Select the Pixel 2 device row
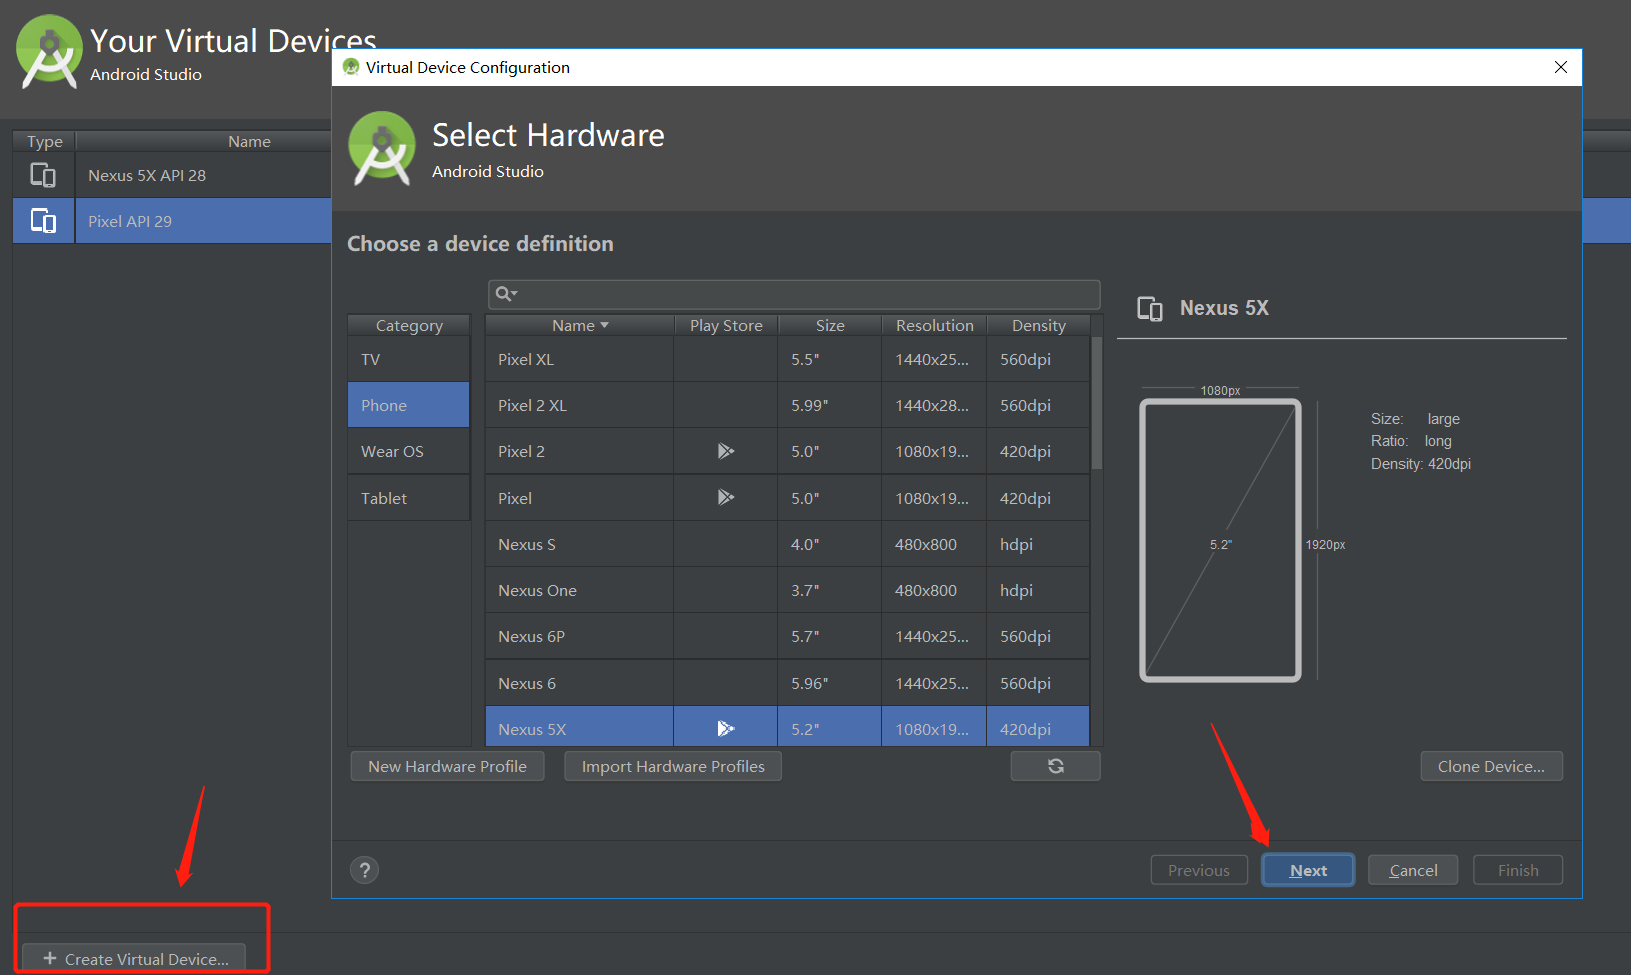 point(787,451)
